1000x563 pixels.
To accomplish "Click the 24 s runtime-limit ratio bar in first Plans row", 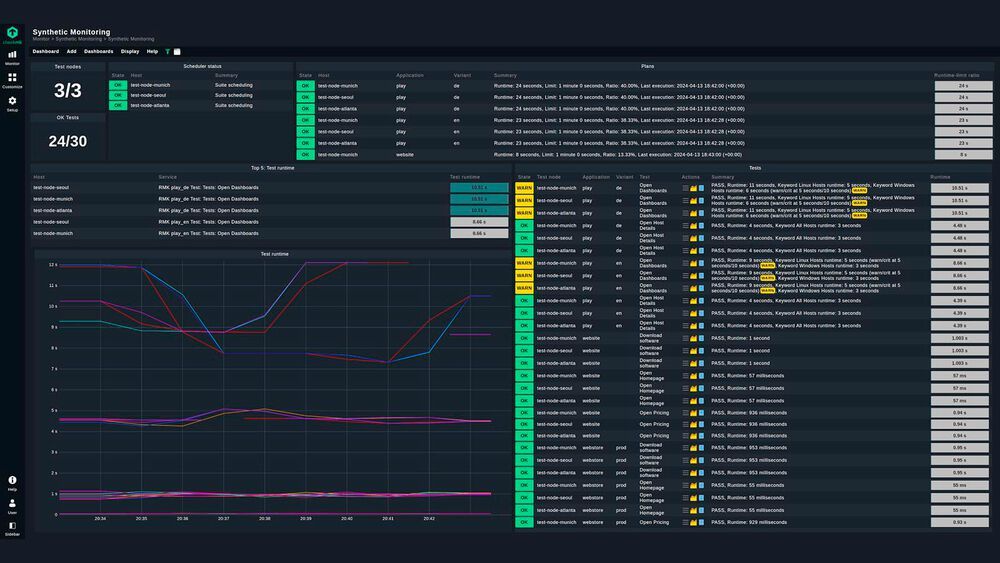I will (963, 86).
